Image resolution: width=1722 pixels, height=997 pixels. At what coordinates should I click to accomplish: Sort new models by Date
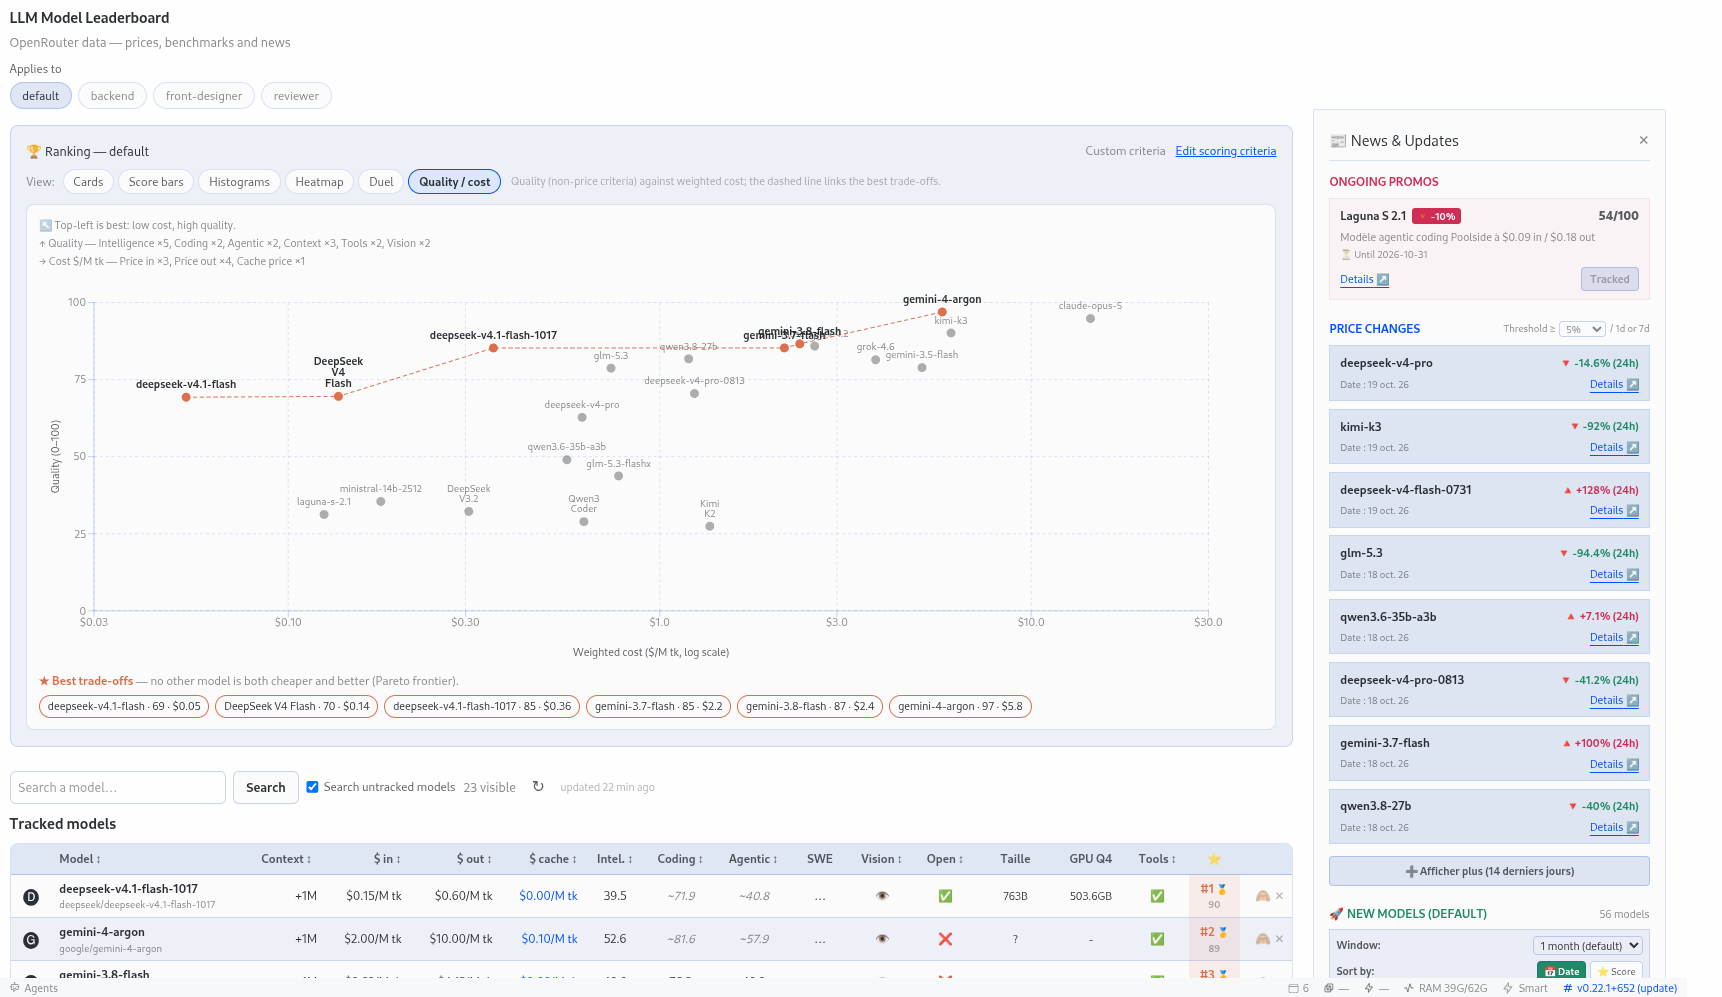(1561, 971)
